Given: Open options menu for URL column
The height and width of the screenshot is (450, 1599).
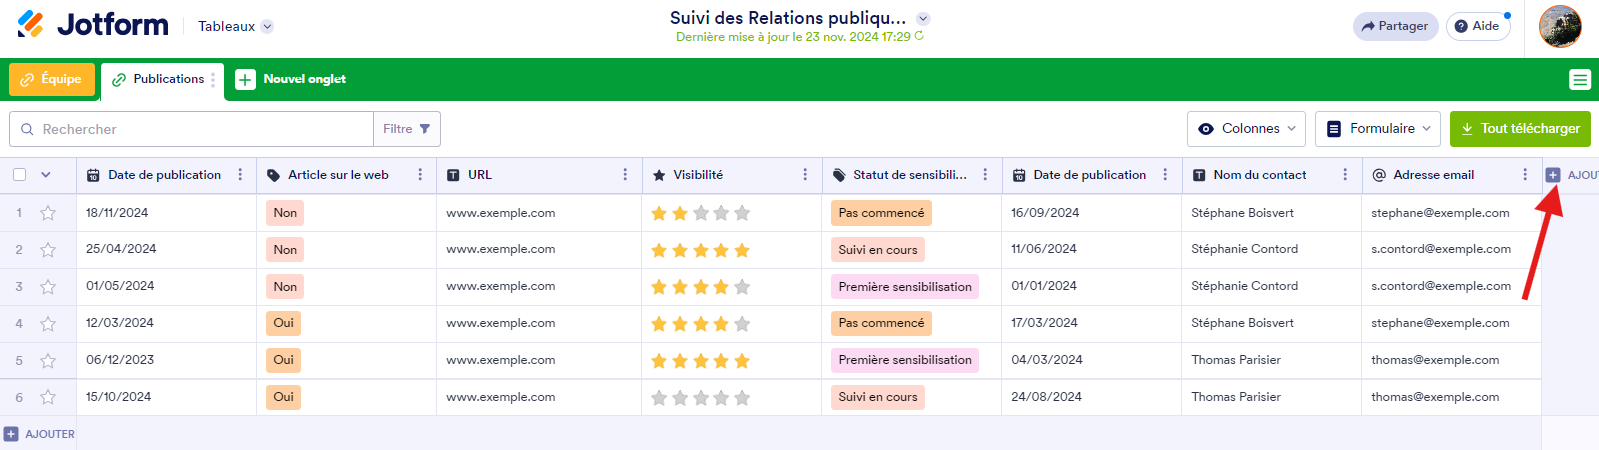Looking at the screenshot, I should [625, 175].
